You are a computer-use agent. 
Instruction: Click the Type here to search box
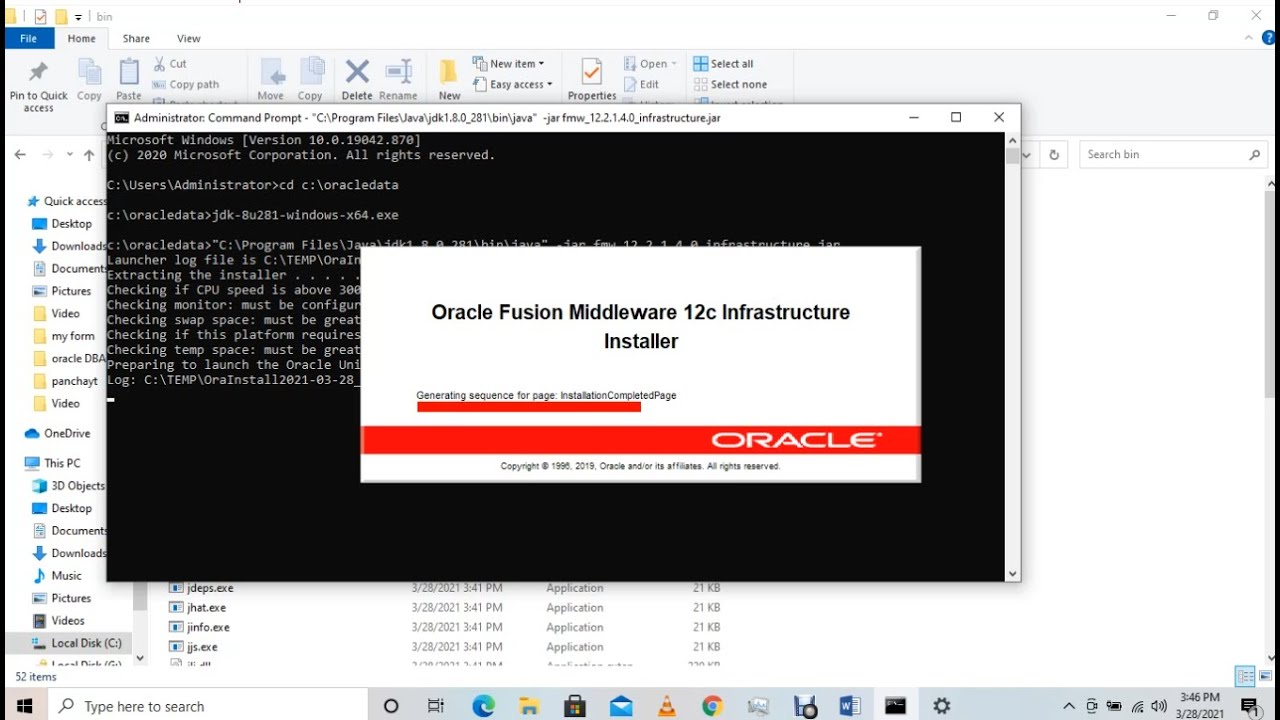(210, 706)
